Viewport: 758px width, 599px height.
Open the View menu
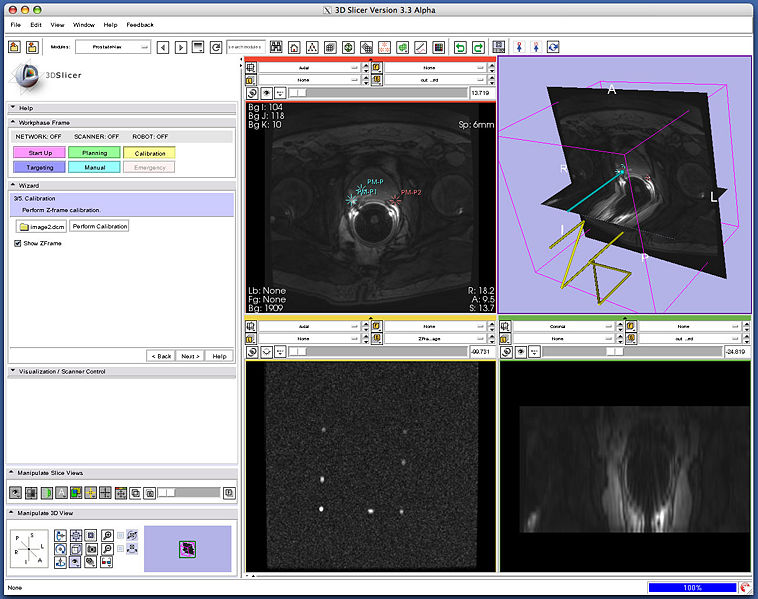(x=57, y=25)
